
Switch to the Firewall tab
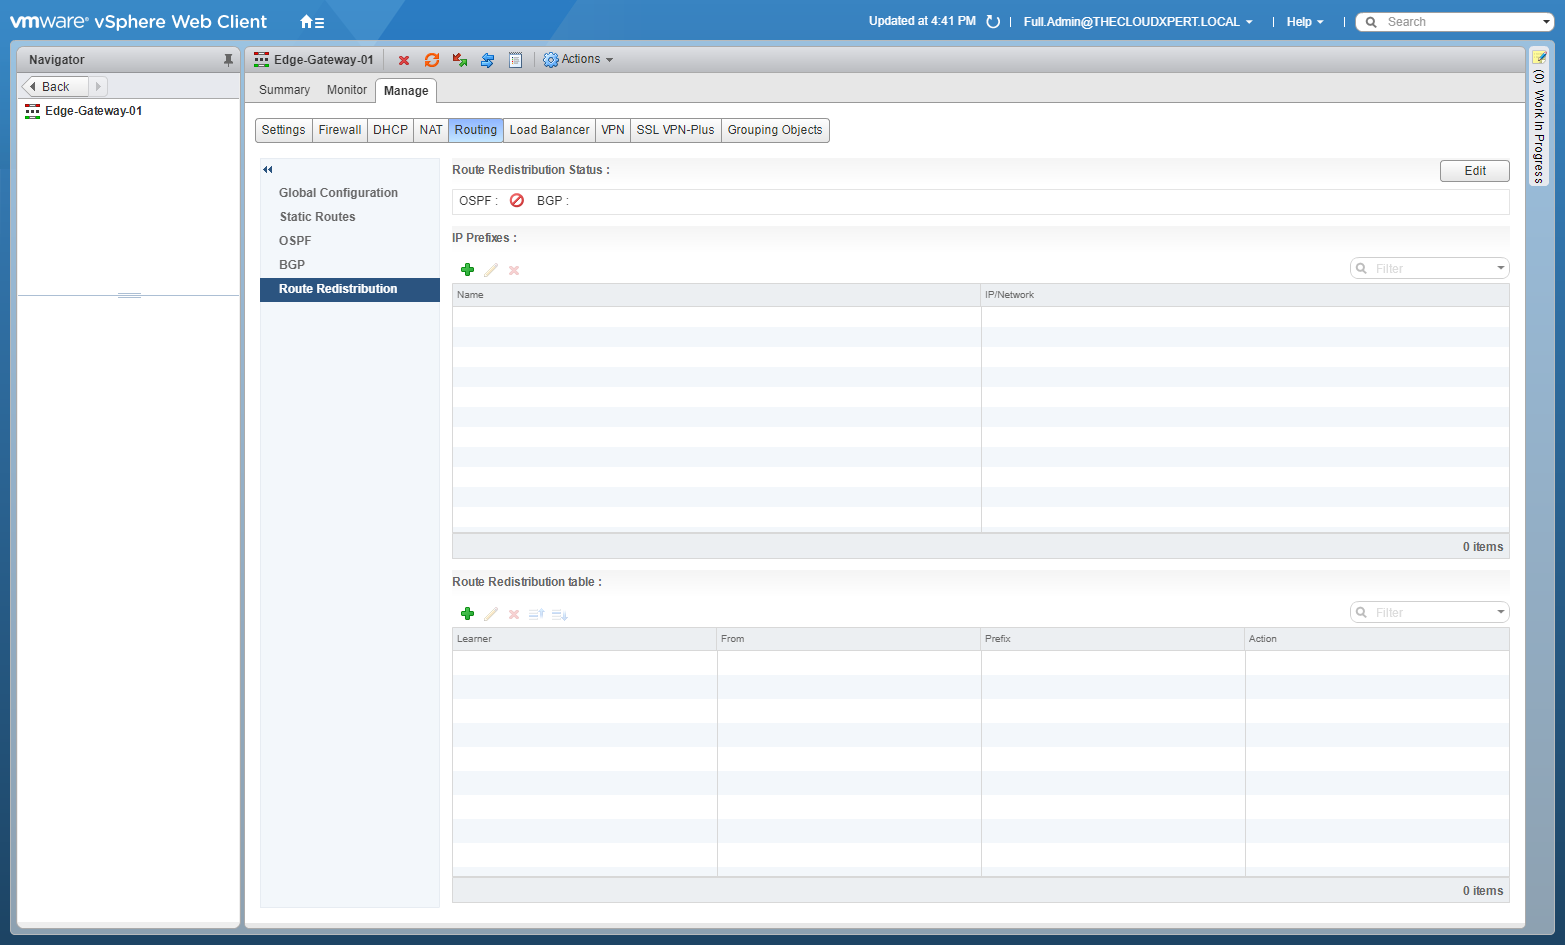340,130
